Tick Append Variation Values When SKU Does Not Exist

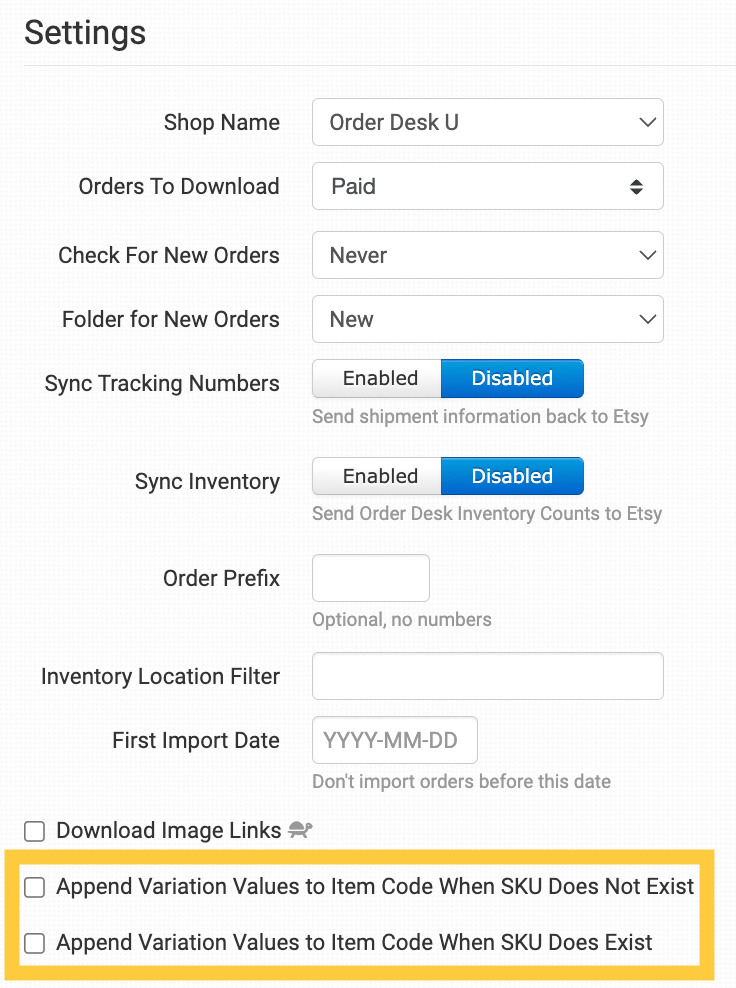pos(35,887)
